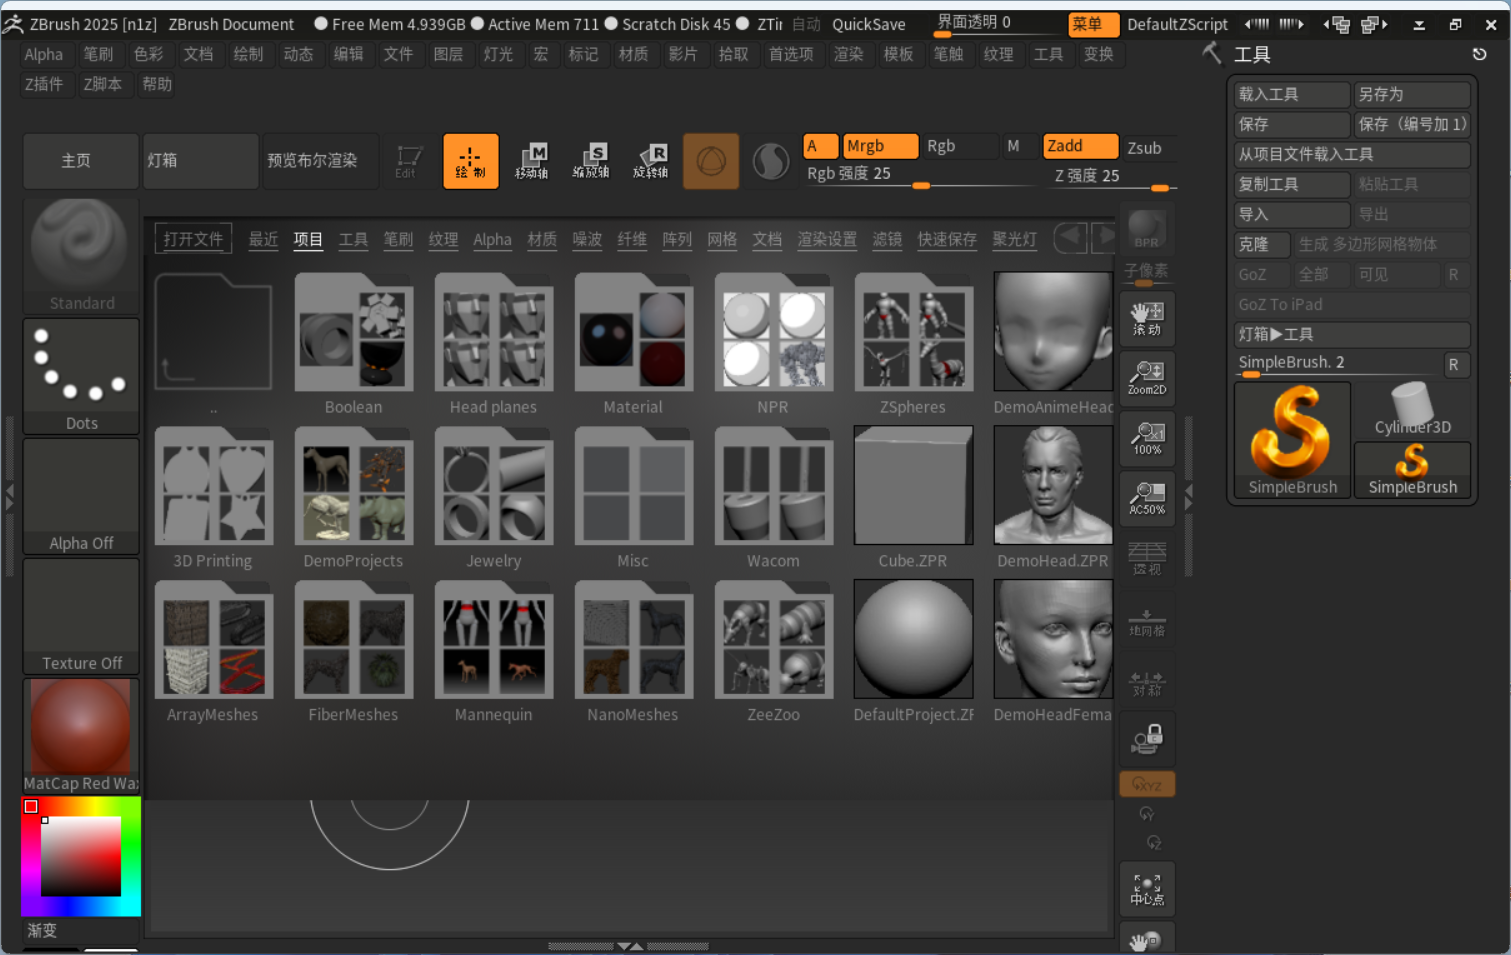Click the QuickSave button

point(869,24)
